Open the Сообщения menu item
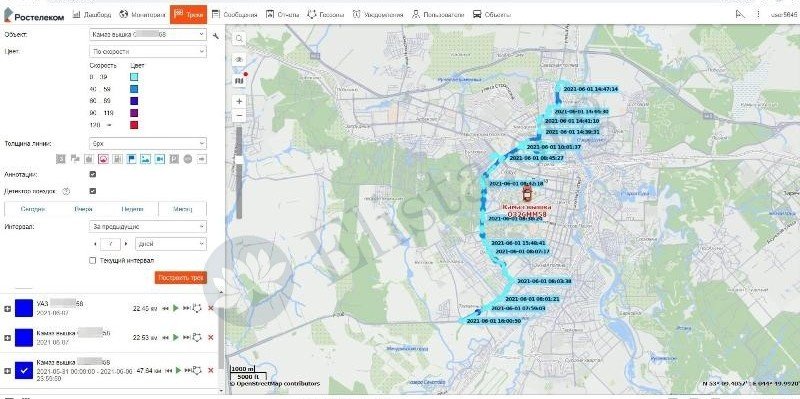 point(234,15)
